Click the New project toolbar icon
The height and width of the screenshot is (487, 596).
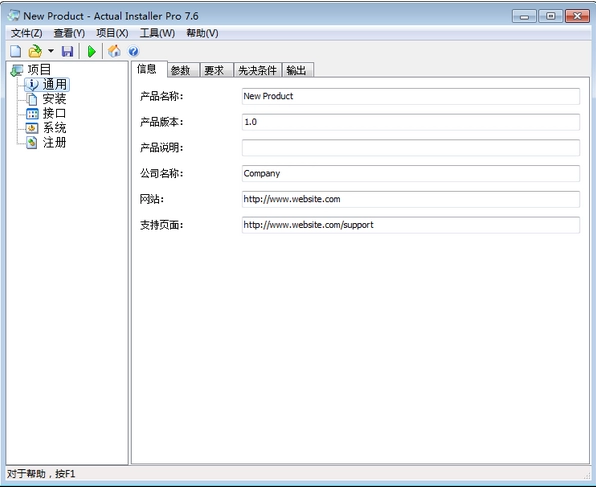click(x=16, y=51)
